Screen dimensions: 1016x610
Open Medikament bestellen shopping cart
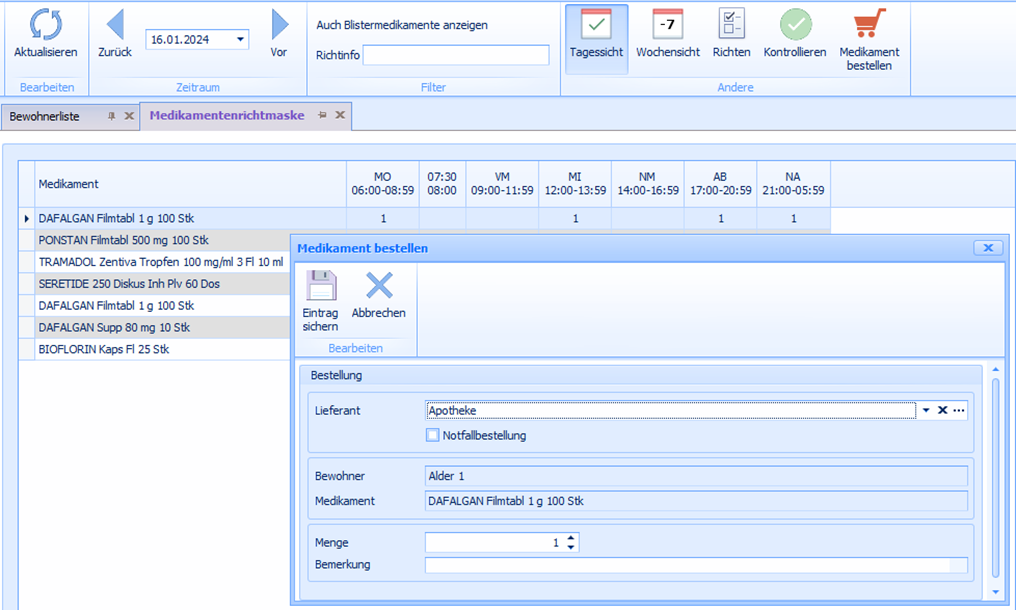click(x=869, y=25)
